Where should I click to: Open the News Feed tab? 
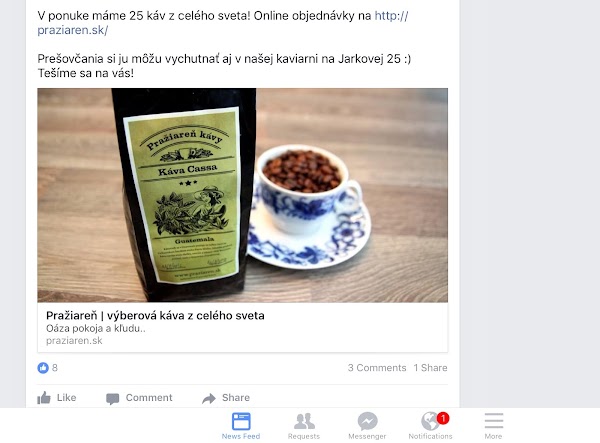coord(241,426)
